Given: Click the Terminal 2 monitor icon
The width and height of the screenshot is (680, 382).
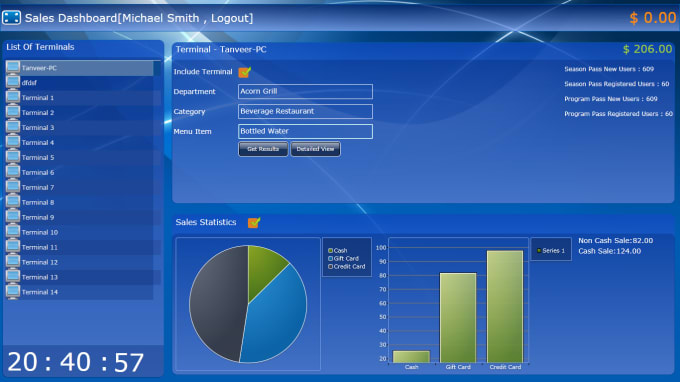Looking at the screenshot, I should (x=13, y=112).
